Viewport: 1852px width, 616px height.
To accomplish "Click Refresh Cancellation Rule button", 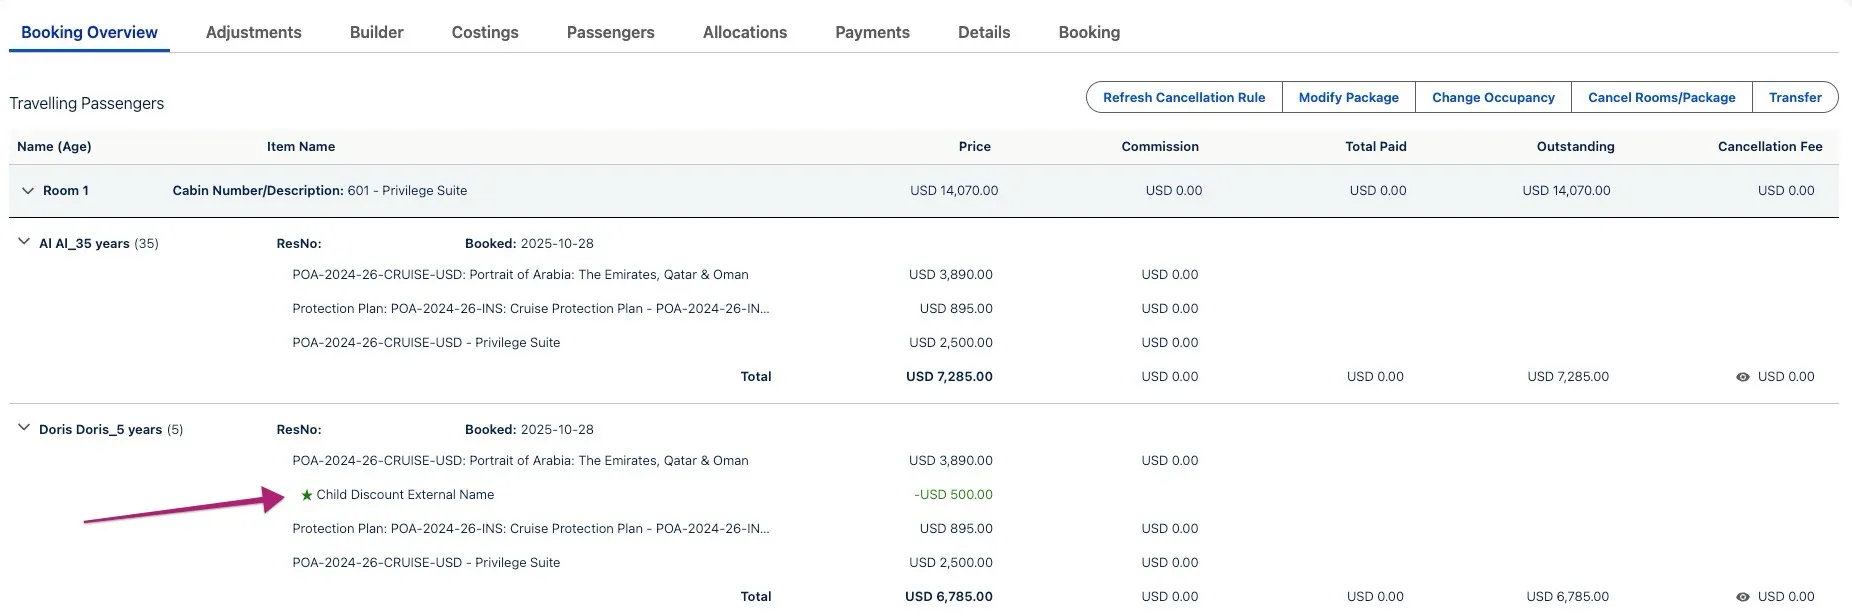I will pos(1183,97).
